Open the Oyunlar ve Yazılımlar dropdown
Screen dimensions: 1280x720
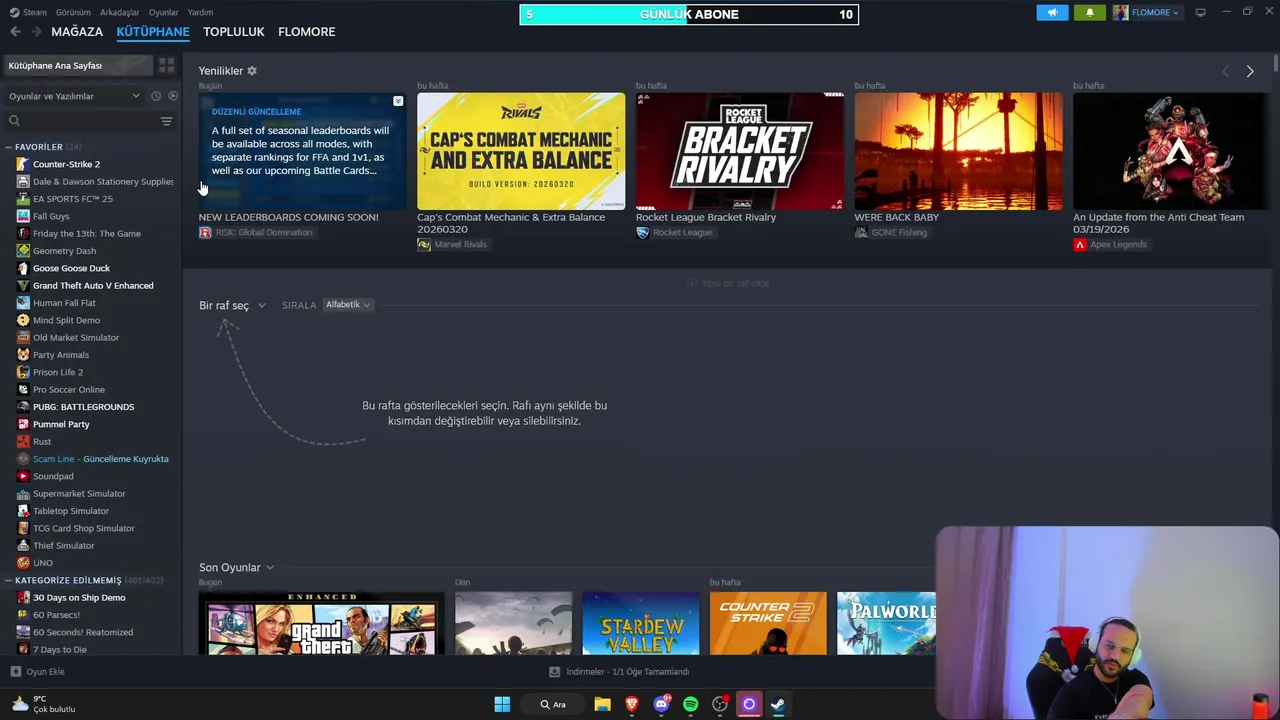[74, 96]
